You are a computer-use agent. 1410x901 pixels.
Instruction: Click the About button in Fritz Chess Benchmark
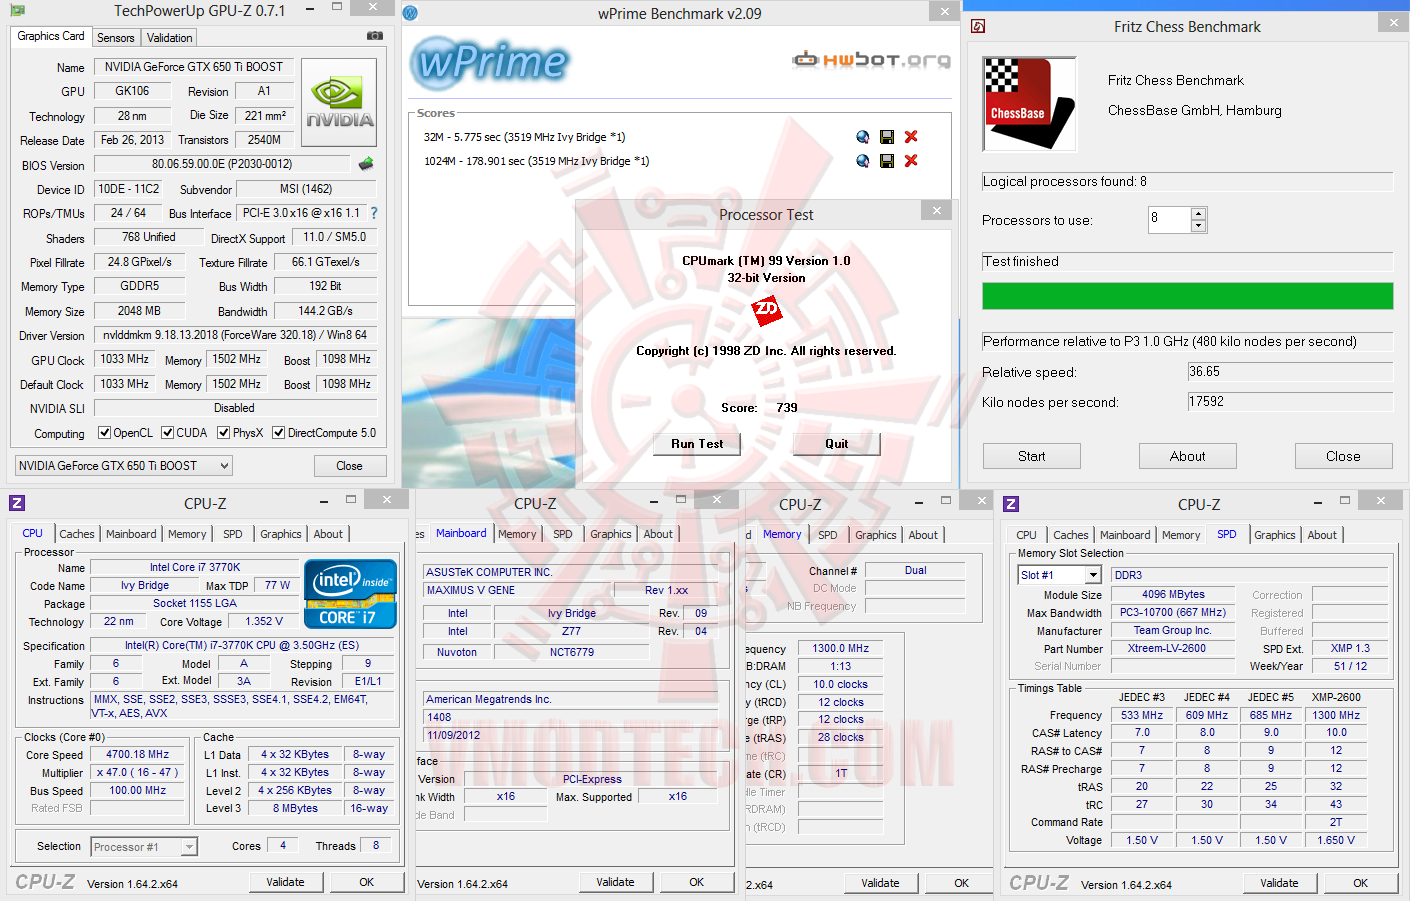pyautogui.click(x=1188, y=456)
